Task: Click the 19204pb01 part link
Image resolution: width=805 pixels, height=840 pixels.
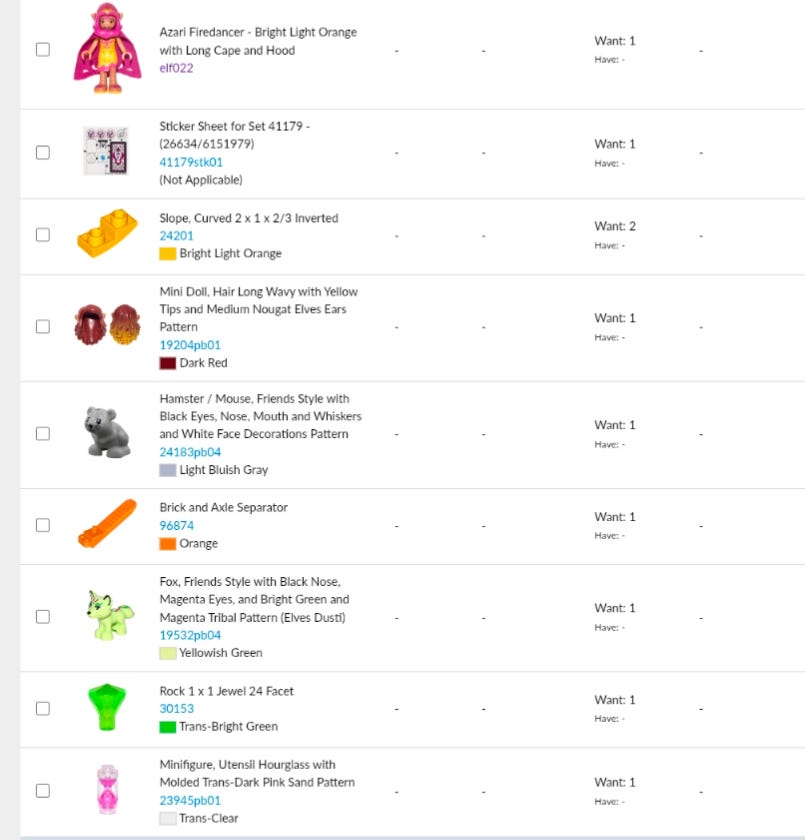Action: click(x=190, y=345)
